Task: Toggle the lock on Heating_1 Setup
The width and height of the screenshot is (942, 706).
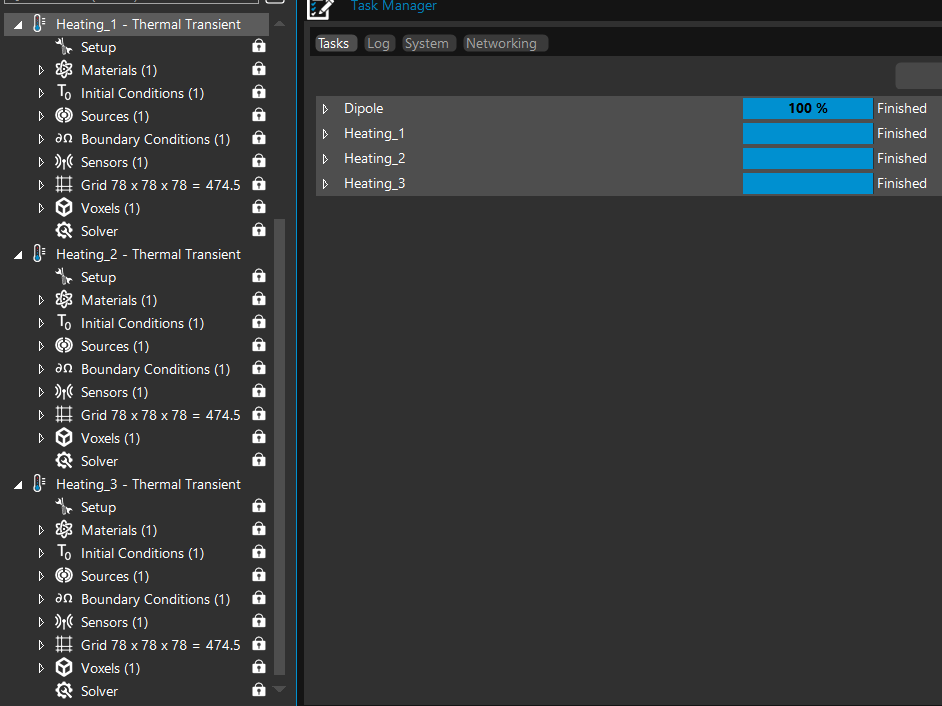Action: 259,47
